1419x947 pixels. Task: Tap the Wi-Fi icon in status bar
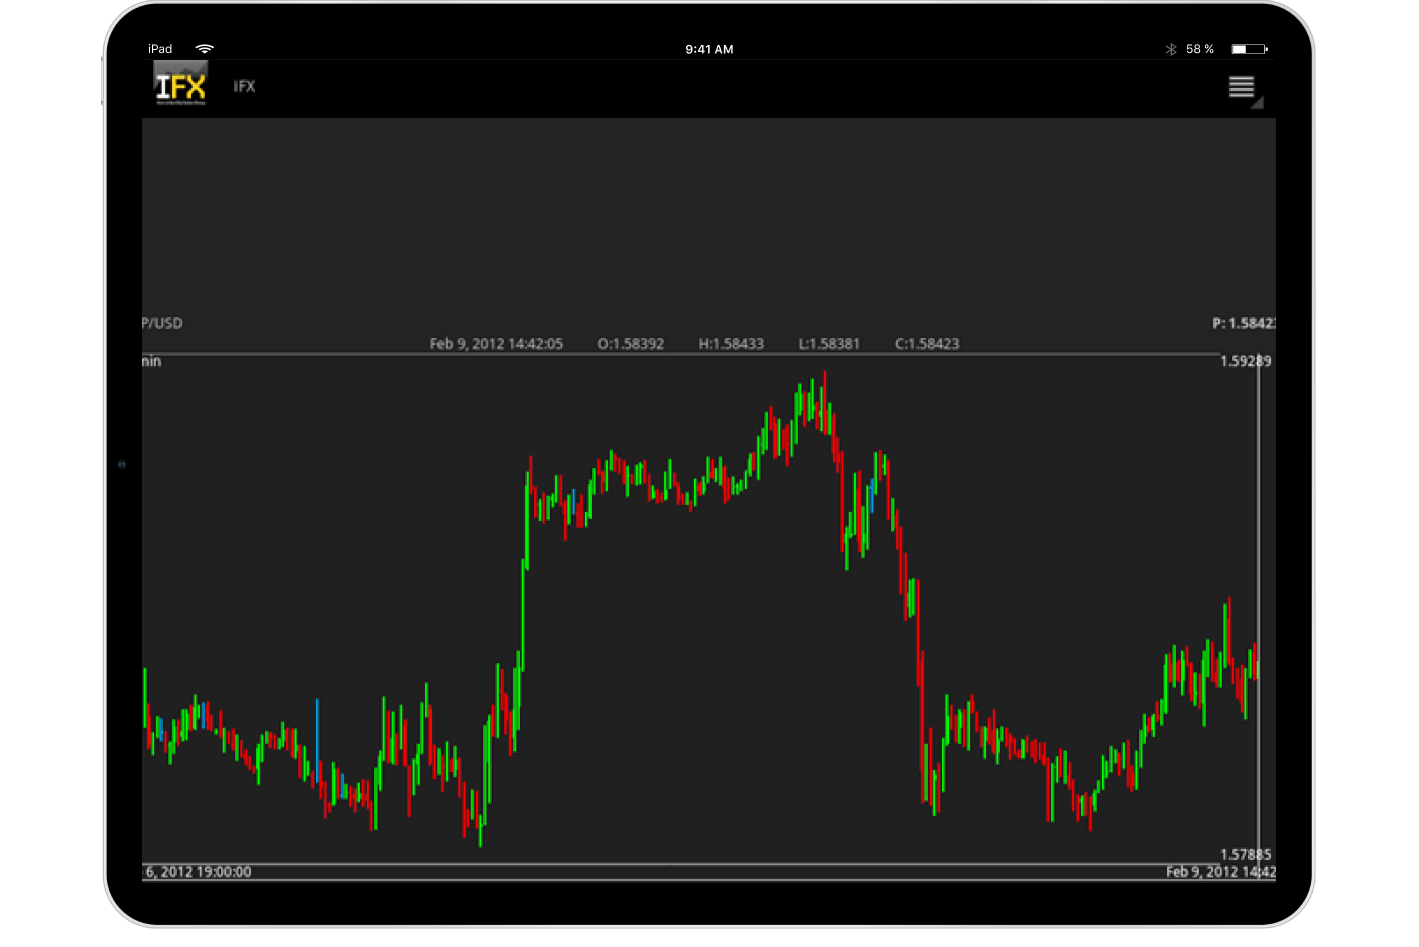click(x=206, y=47)
